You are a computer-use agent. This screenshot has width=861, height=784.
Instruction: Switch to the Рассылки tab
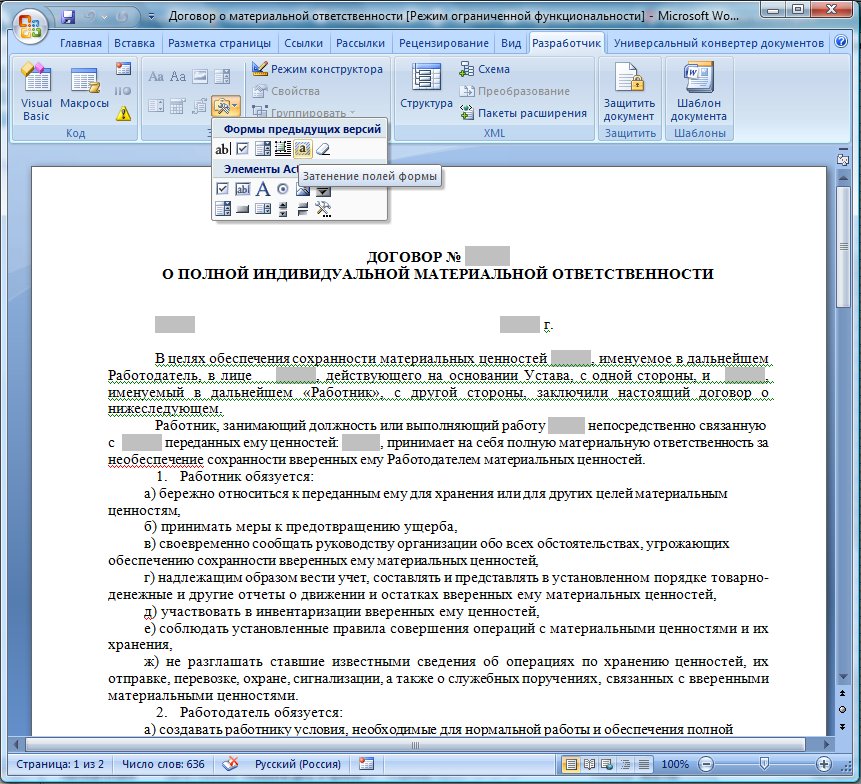pyautogui.click(x=360, y=43)
